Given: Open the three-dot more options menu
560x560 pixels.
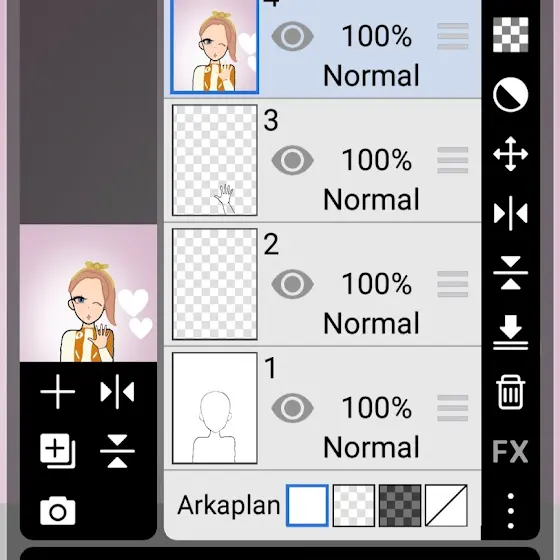Looking at the screenshot, I should click(x=510, y=511).
